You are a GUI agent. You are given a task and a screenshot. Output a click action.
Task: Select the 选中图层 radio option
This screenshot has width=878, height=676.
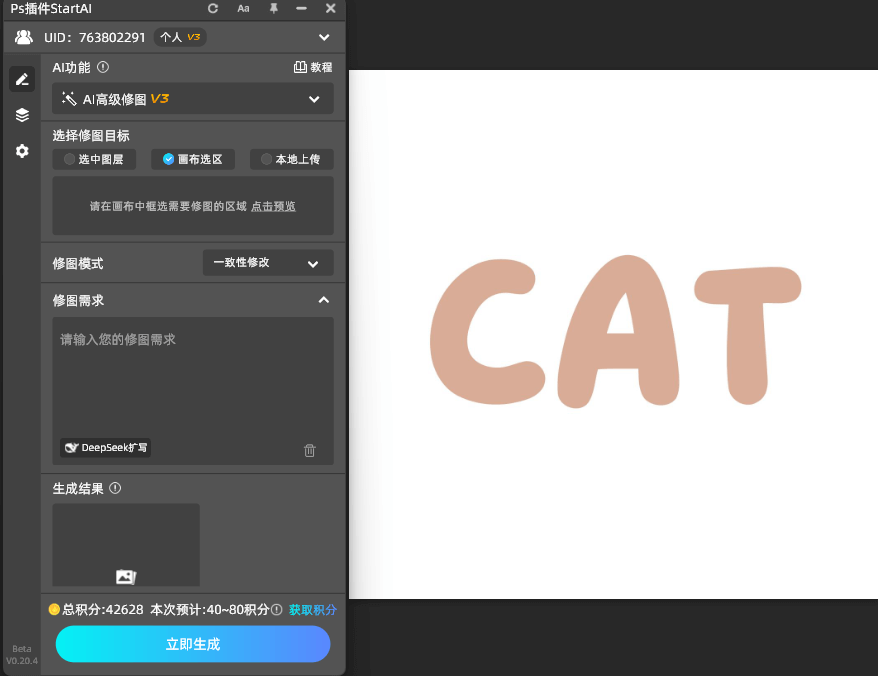click(x=94, y=158)
